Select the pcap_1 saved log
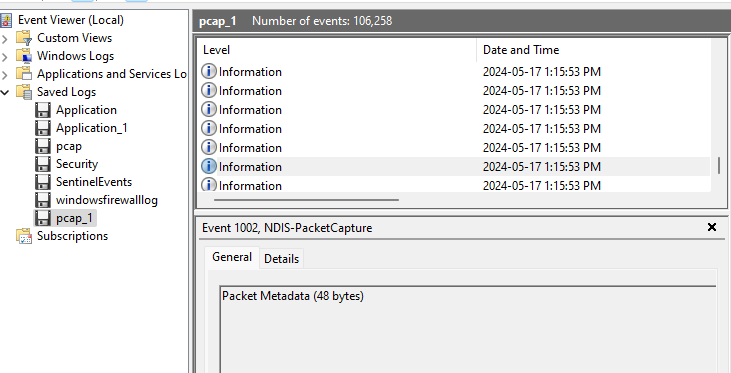 tap(75, 218)
